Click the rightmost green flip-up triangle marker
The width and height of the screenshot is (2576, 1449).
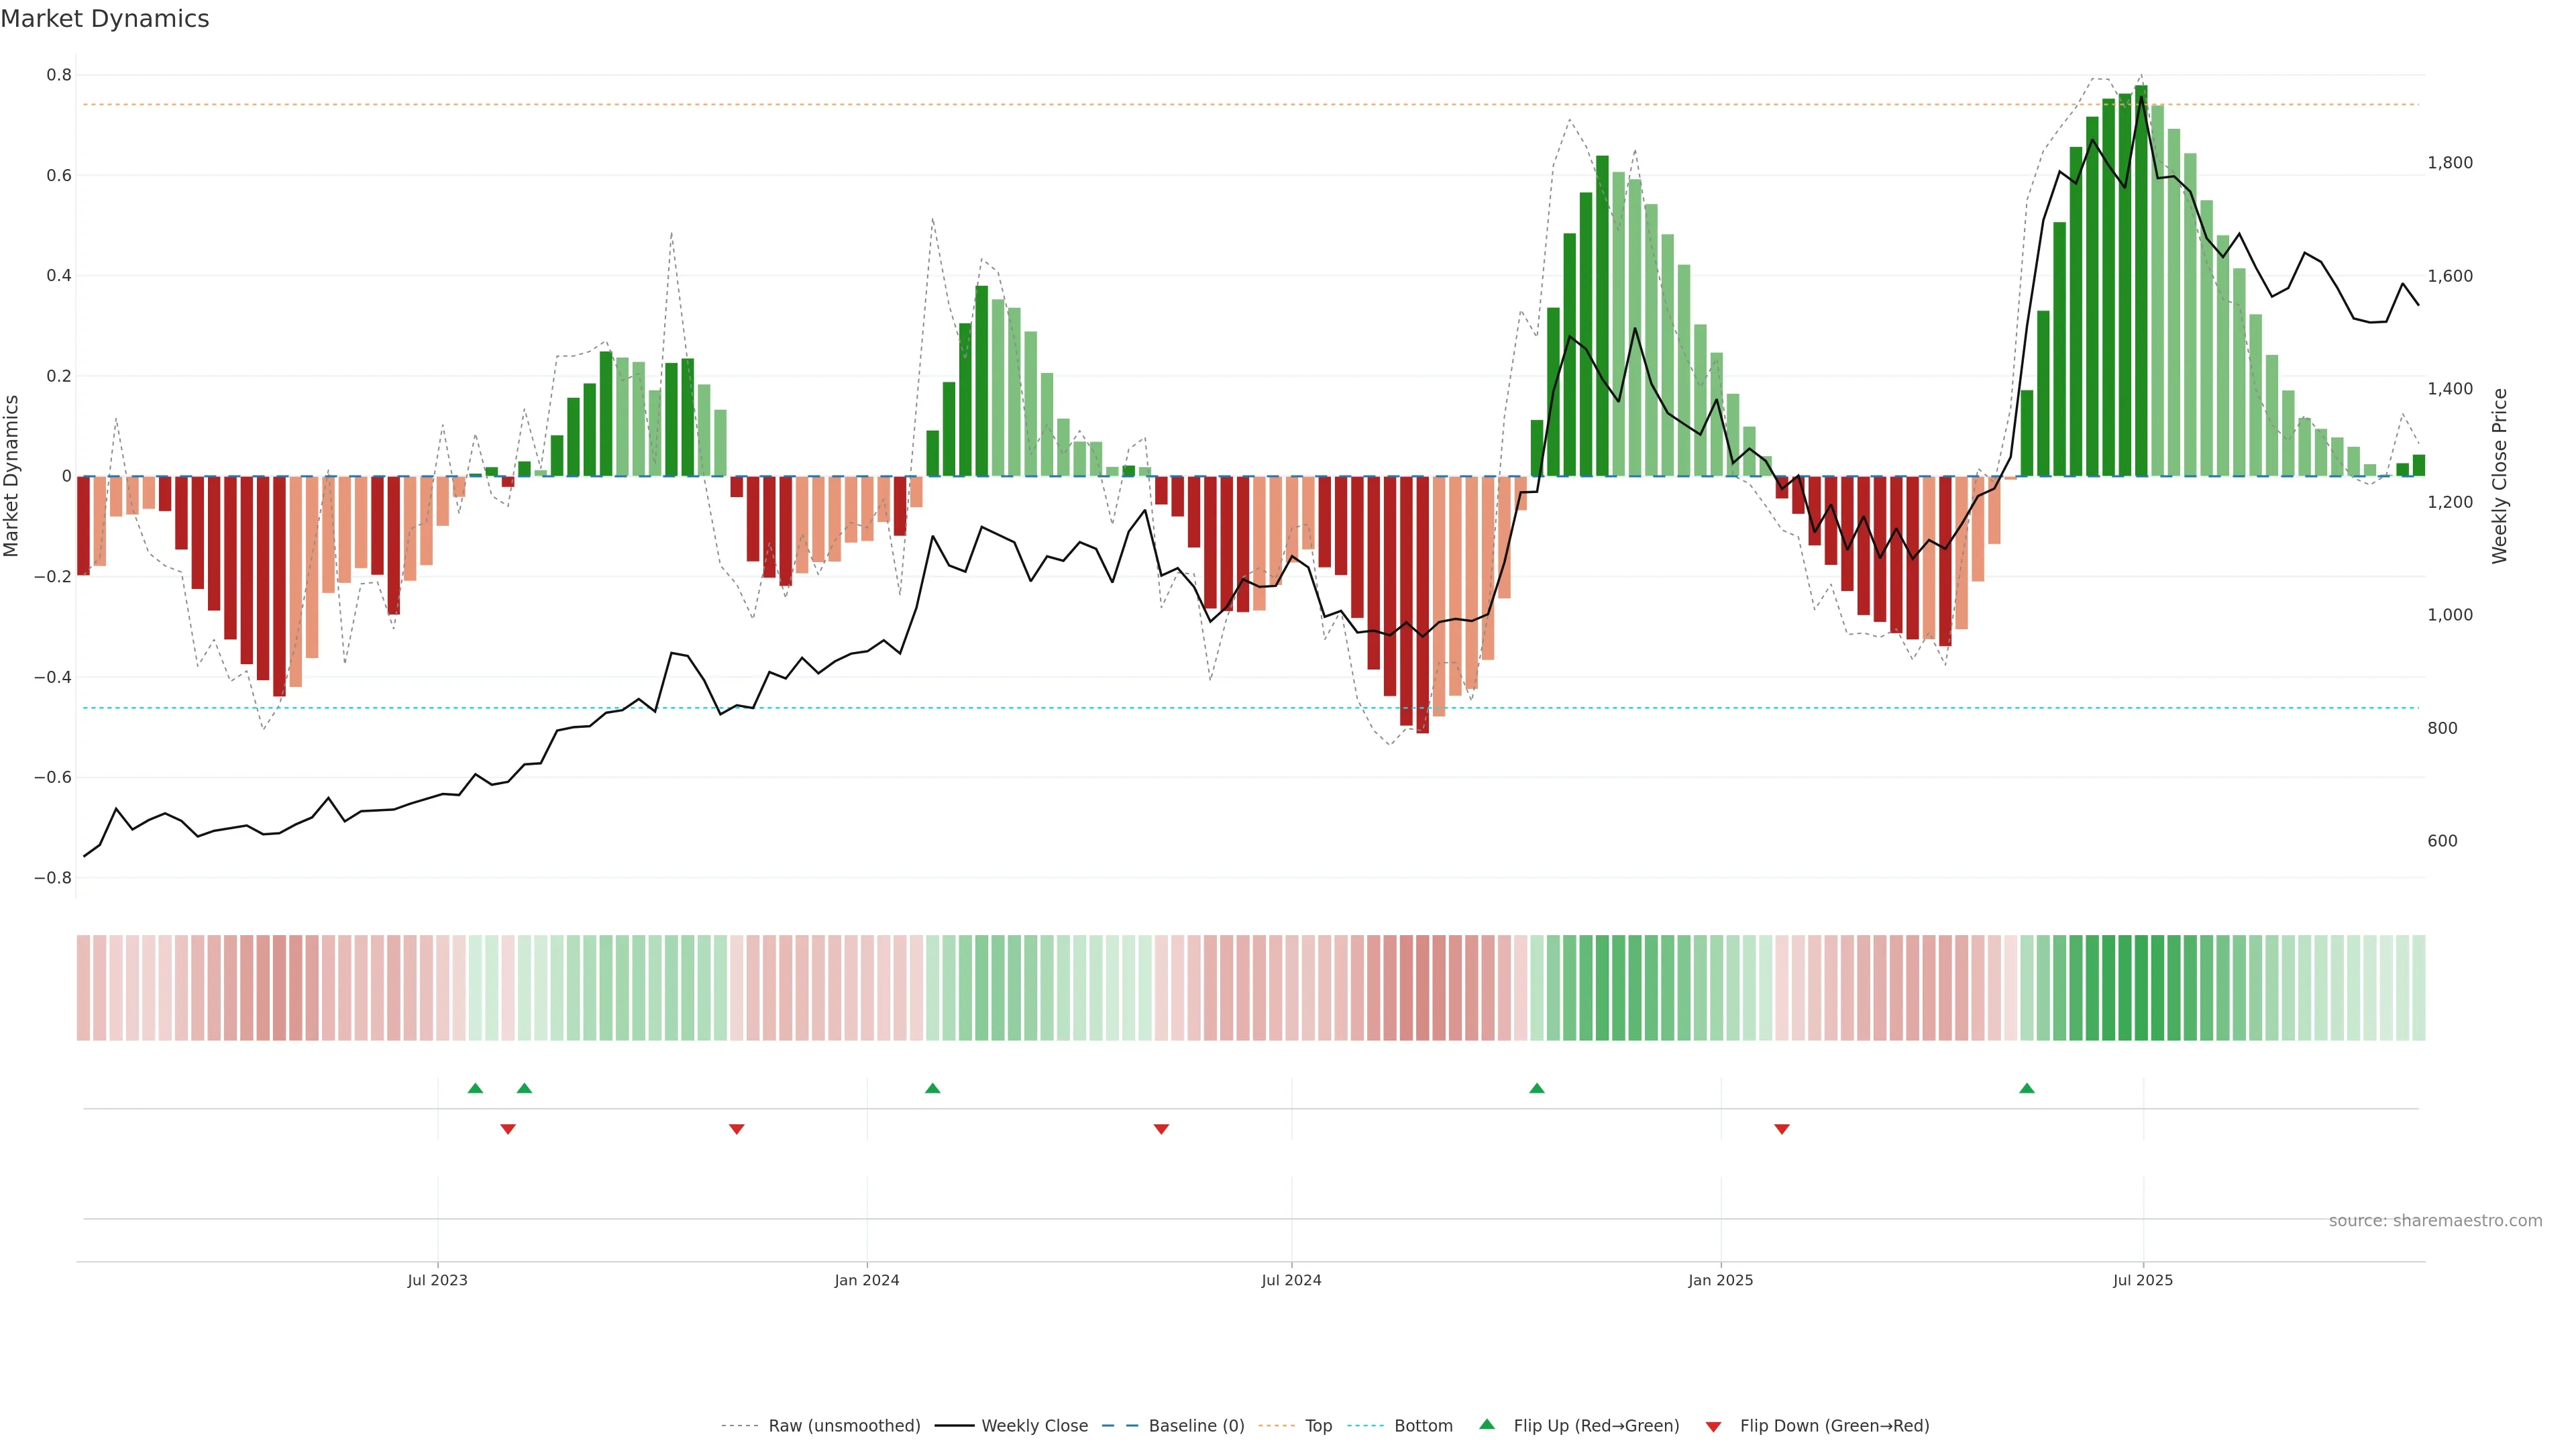pyautogui.click(x=2026, y=1088)
